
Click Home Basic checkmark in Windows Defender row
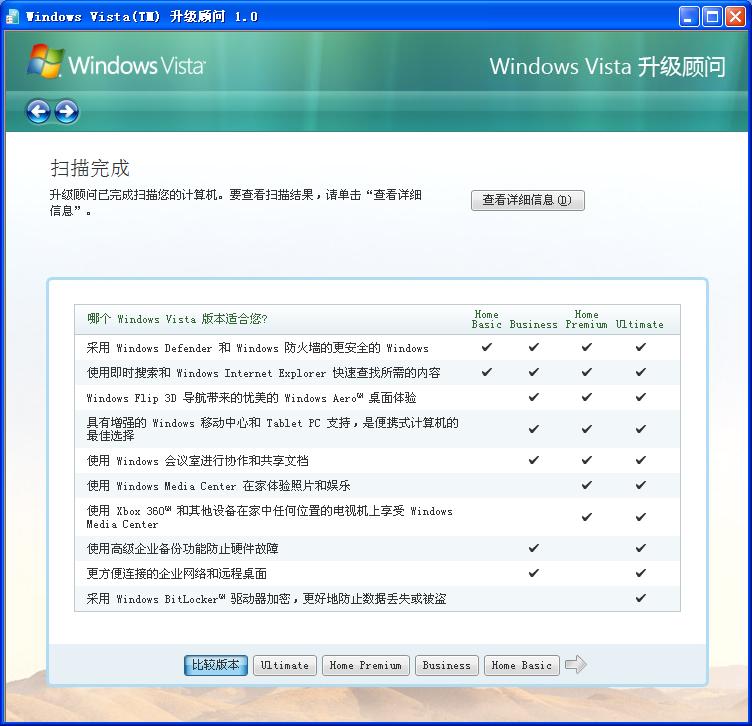(486, 347)
